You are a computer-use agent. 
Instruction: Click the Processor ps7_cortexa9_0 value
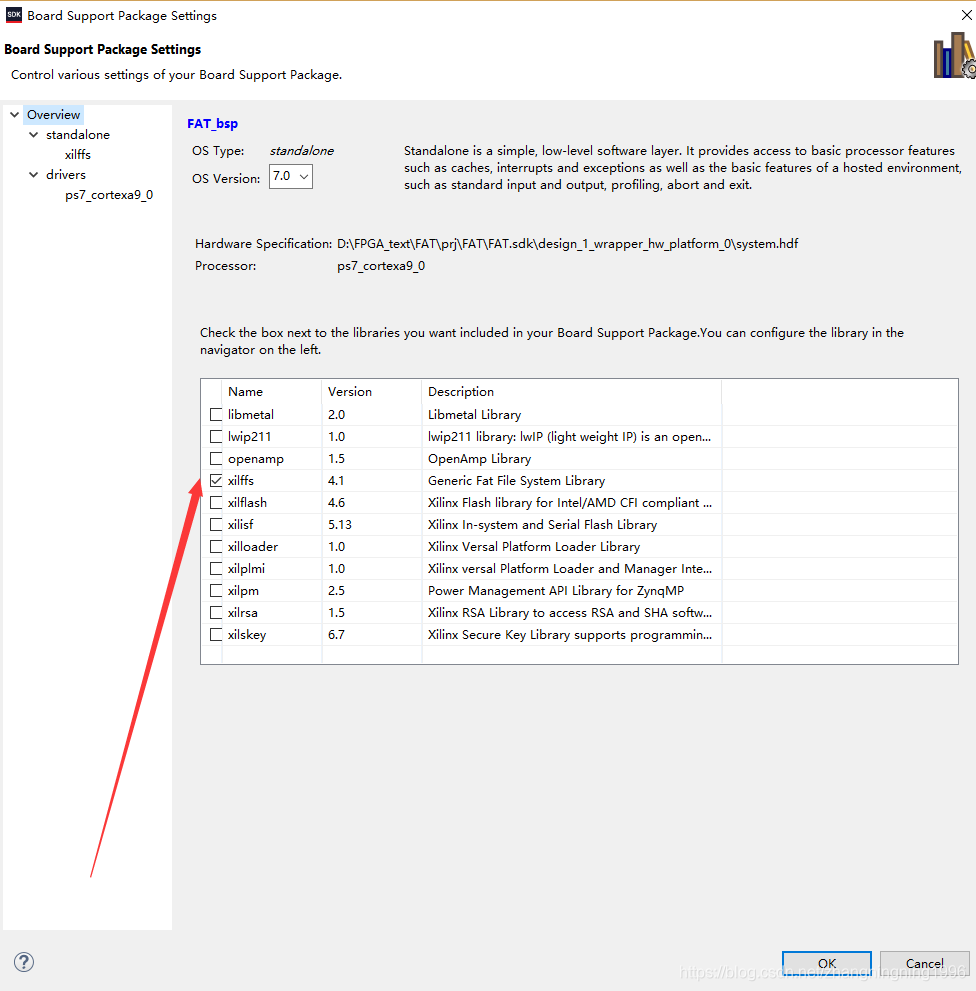[381, 266]
